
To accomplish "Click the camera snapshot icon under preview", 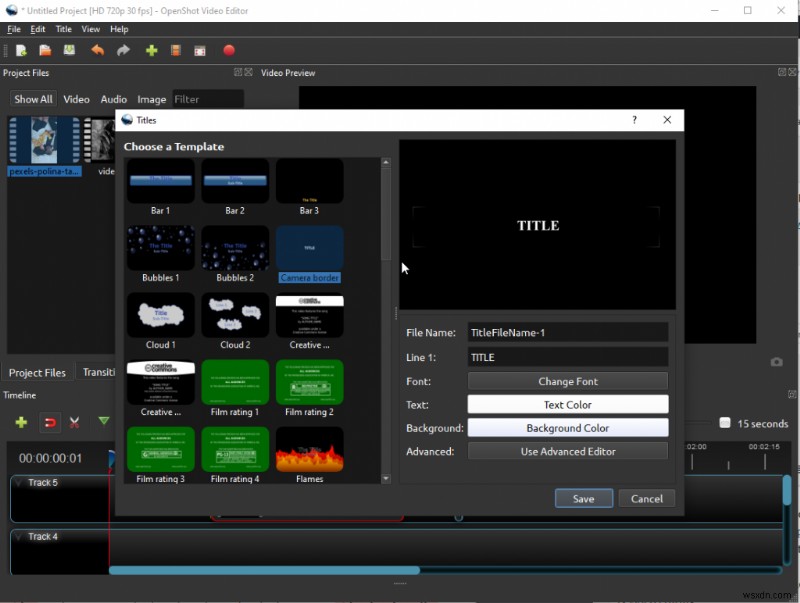I will click(x=776, y=362).
